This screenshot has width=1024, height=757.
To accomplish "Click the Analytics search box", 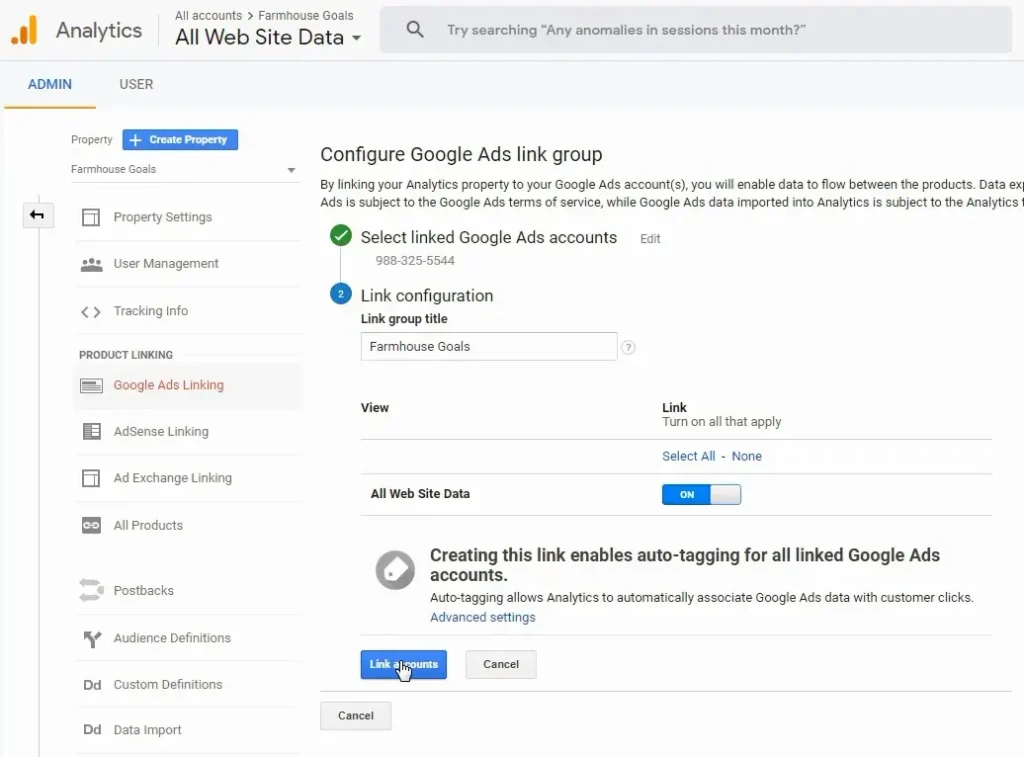I will [x=696, y=30].
